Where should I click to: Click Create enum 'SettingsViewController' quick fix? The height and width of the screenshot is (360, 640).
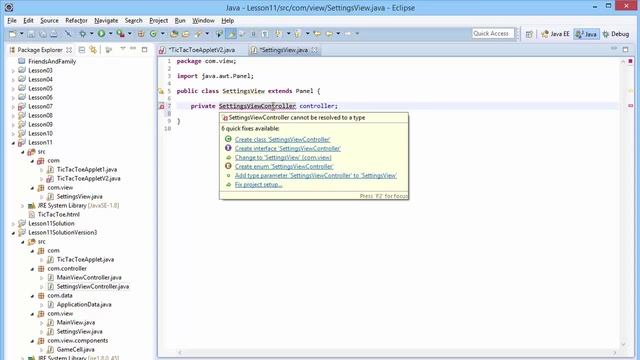point(284,167)
